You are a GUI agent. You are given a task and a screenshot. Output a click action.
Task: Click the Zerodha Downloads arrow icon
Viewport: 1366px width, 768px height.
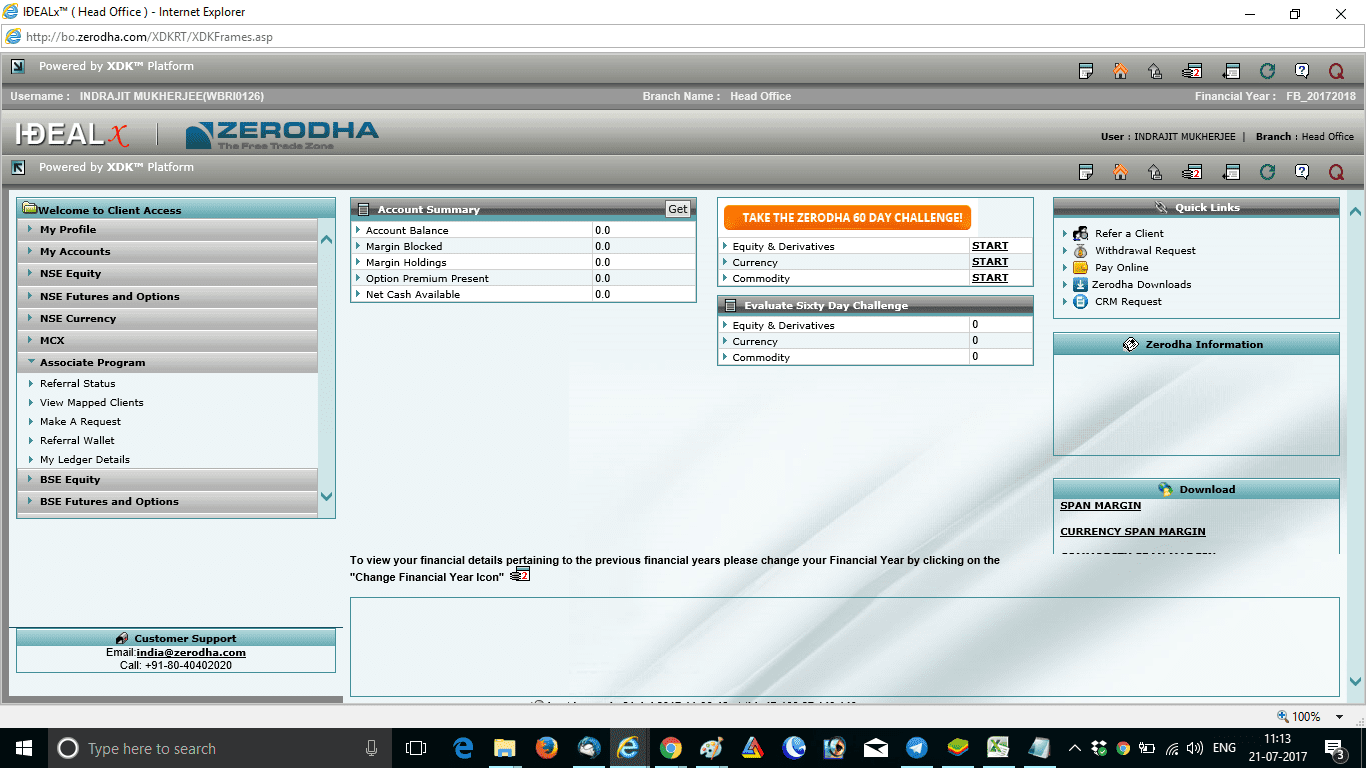pos(1080,284)
